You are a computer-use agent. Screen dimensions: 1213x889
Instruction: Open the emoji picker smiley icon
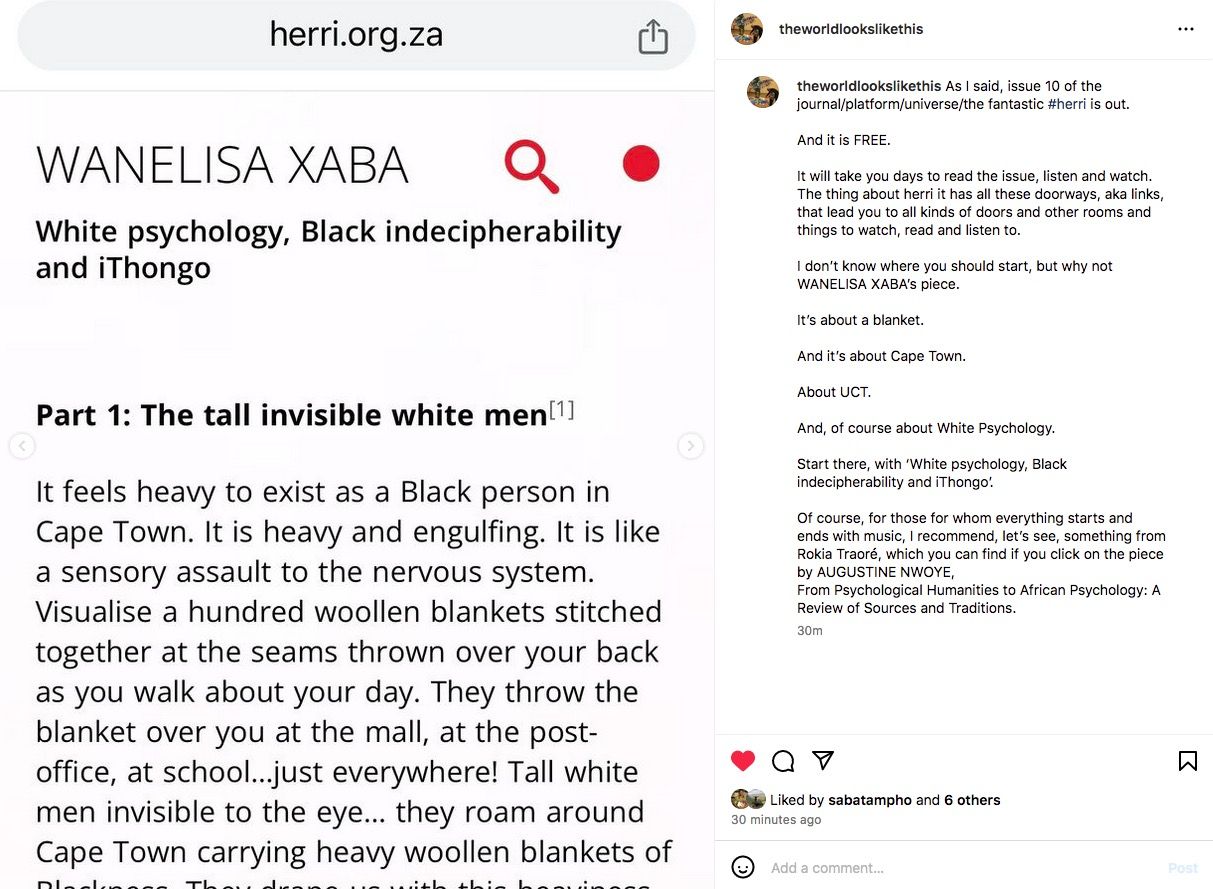(743, 867)
